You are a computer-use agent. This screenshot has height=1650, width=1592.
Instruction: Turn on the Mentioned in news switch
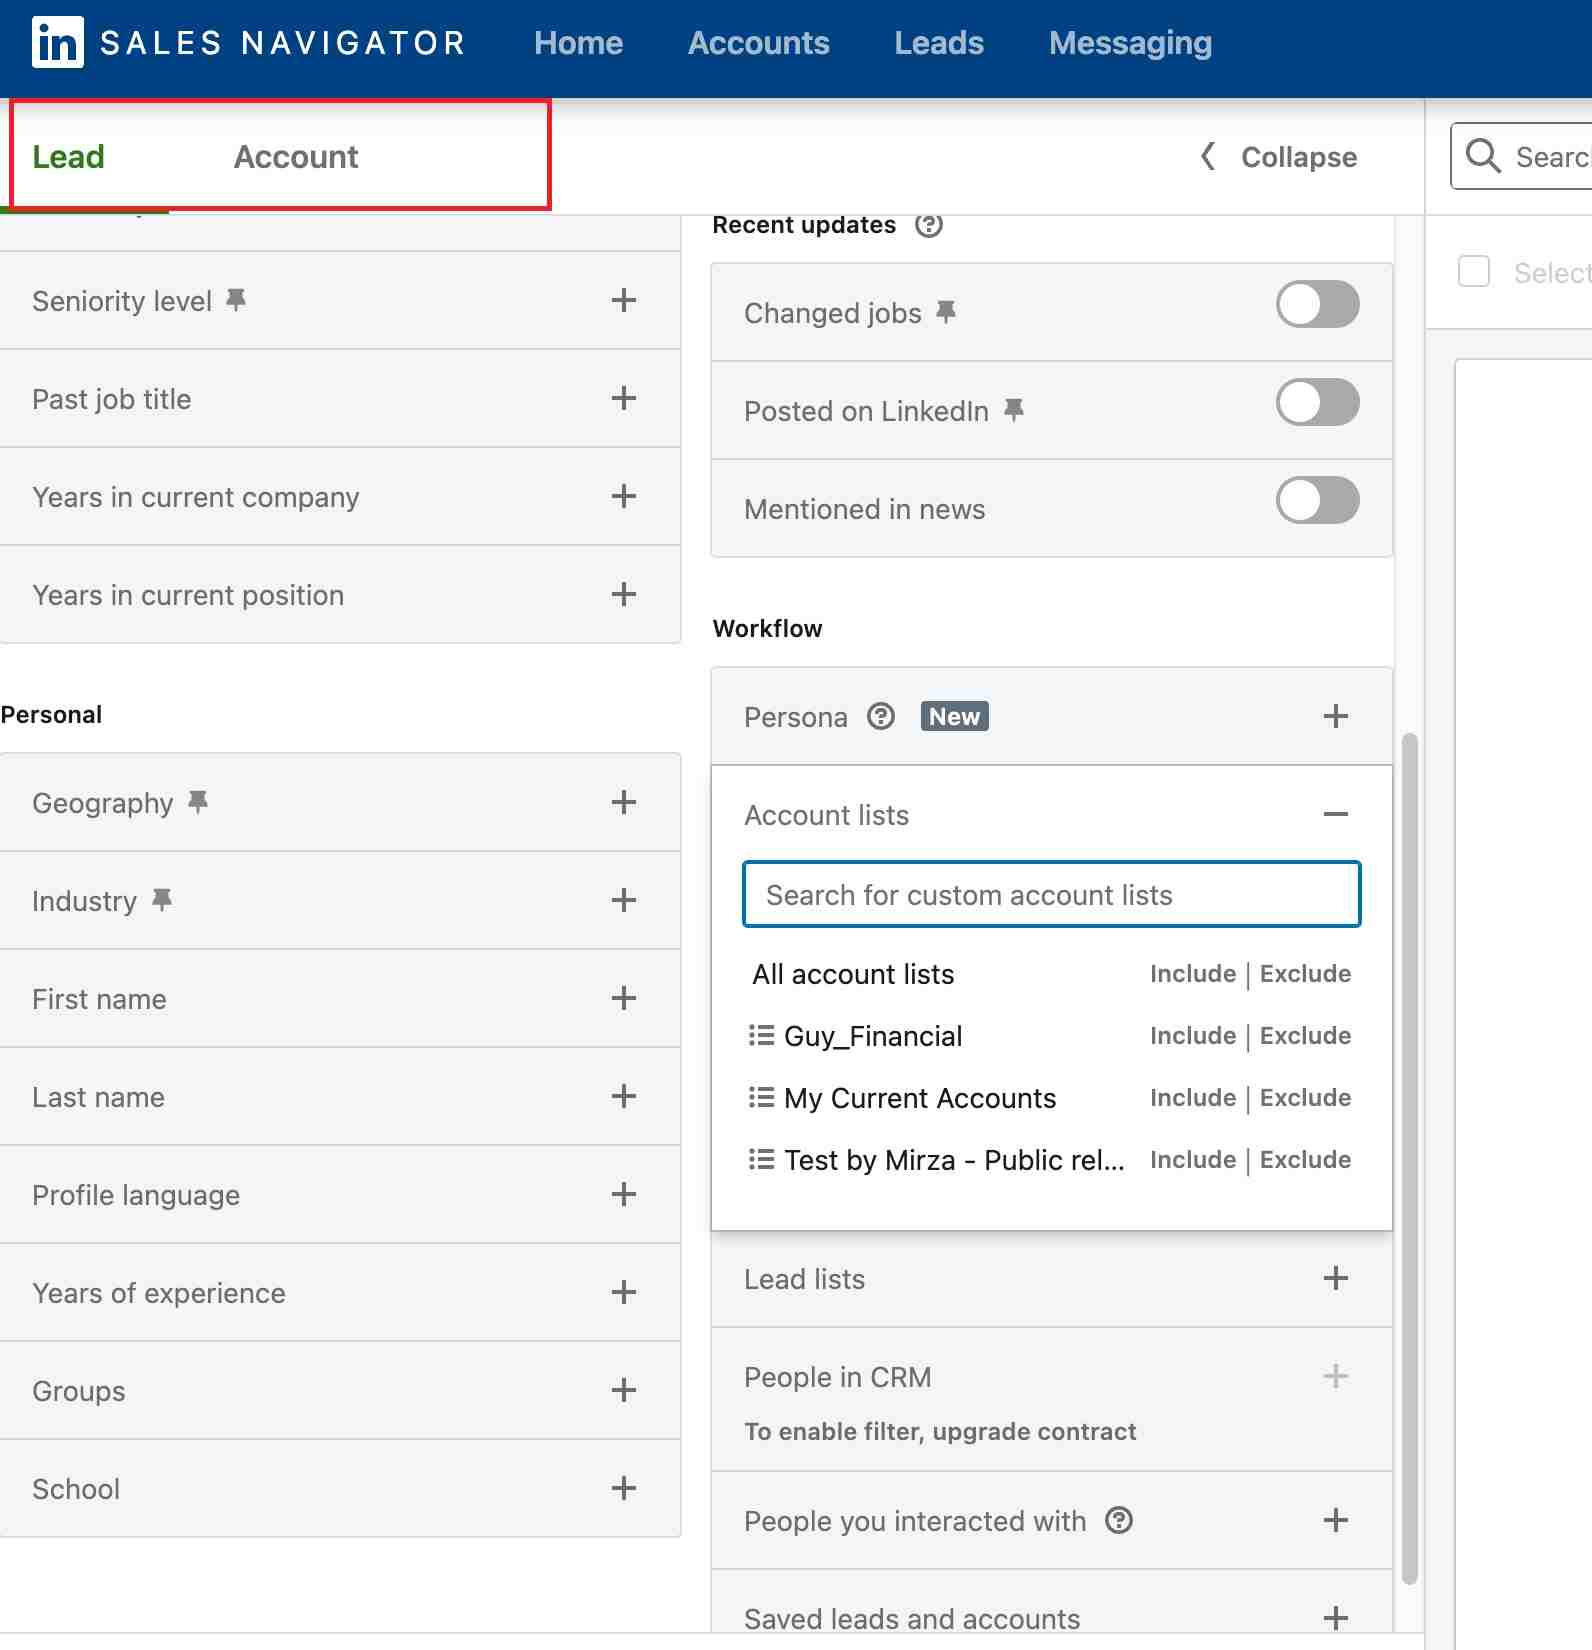point(1317,500)
